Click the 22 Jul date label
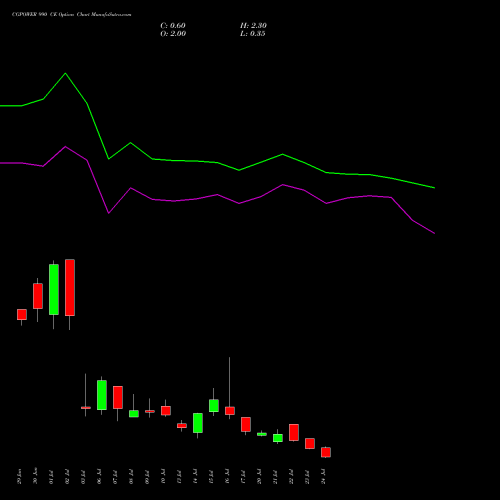500x500 pixels. (x=291, y=476)
